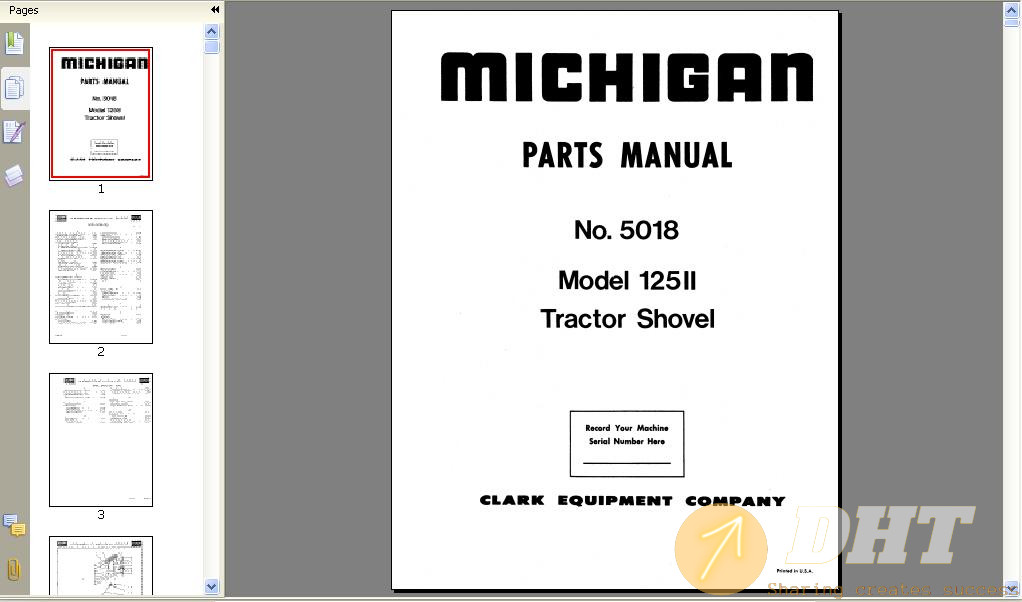Click the page number label "2" under thumbnail
This screenshot has width=1022, height=602.
point(101,352)
